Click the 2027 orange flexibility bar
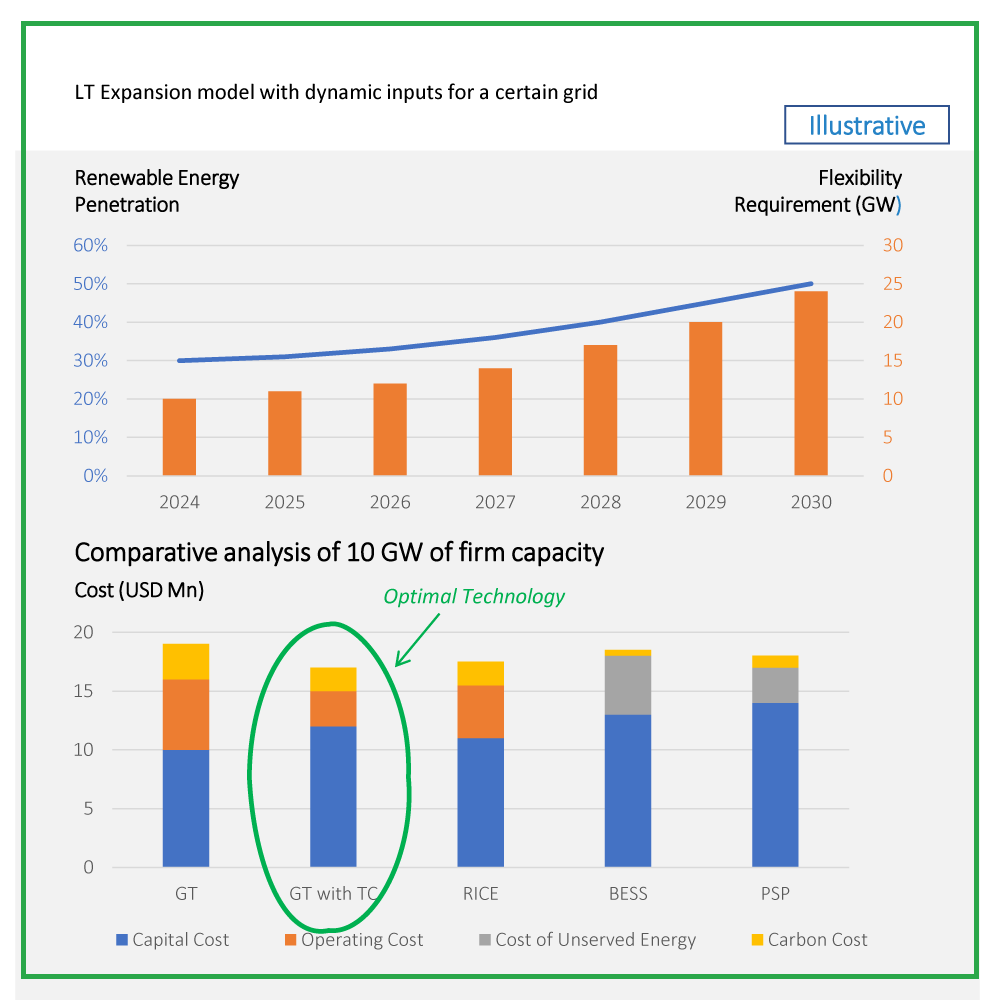The image size is (1000, 1000). tap(495, 421)
